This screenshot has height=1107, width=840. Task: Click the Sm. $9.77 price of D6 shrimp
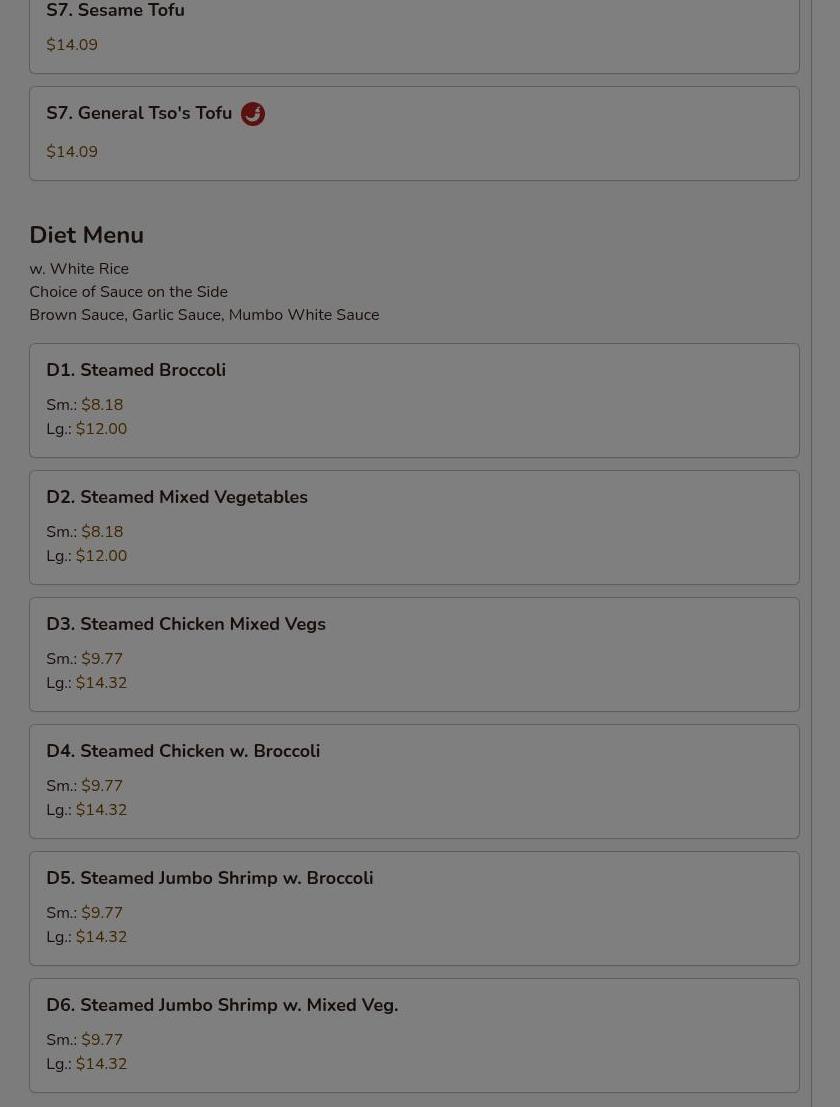click(x=85, y=1040)
